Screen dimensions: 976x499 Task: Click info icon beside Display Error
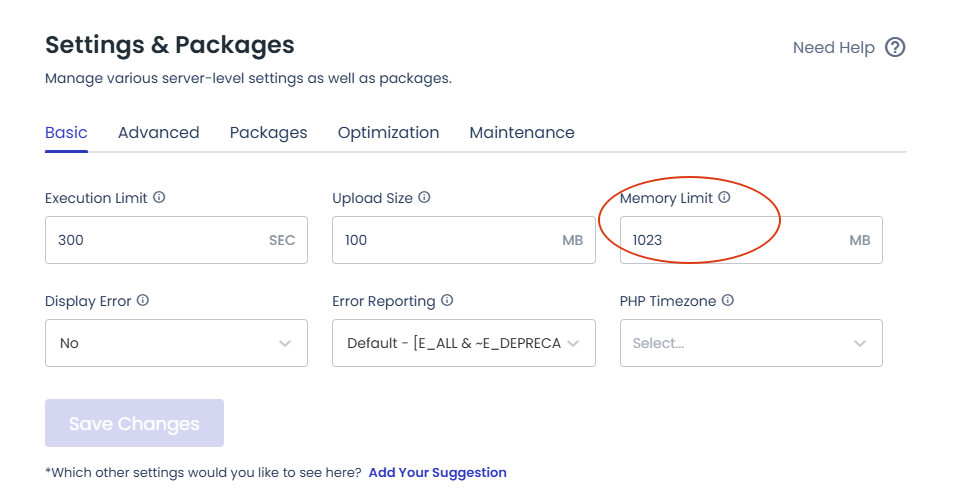(x=143, y=301)
